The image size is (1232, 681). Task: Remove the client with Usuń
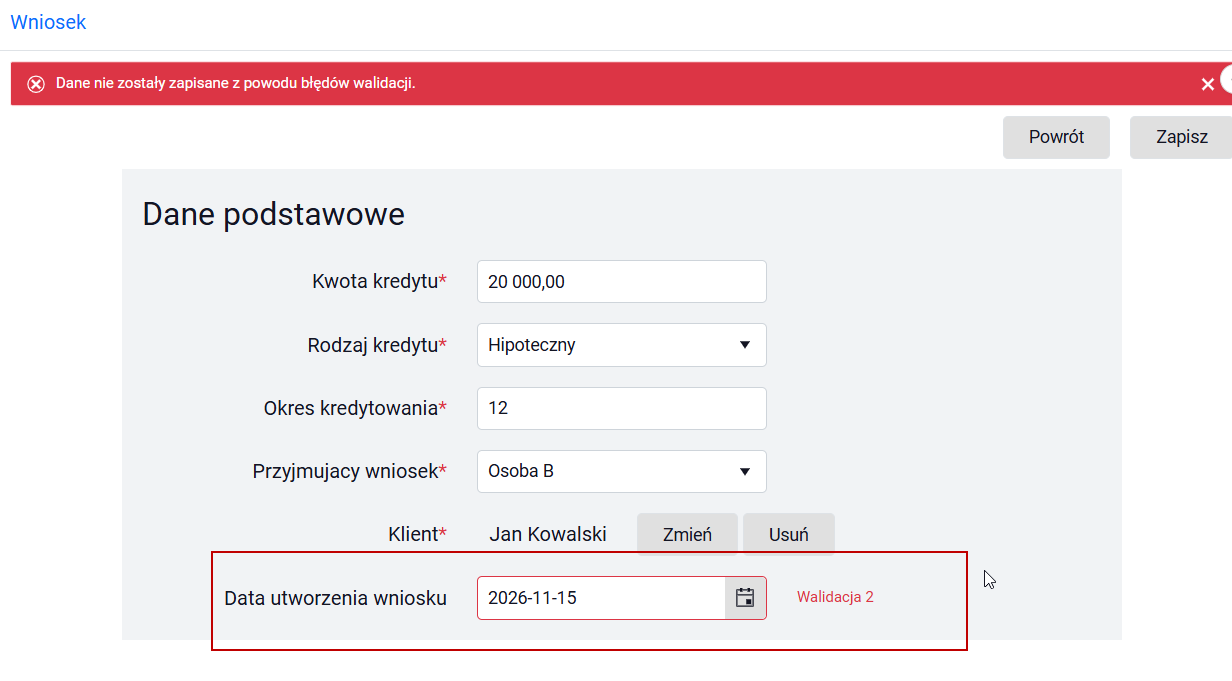[789, 534]
